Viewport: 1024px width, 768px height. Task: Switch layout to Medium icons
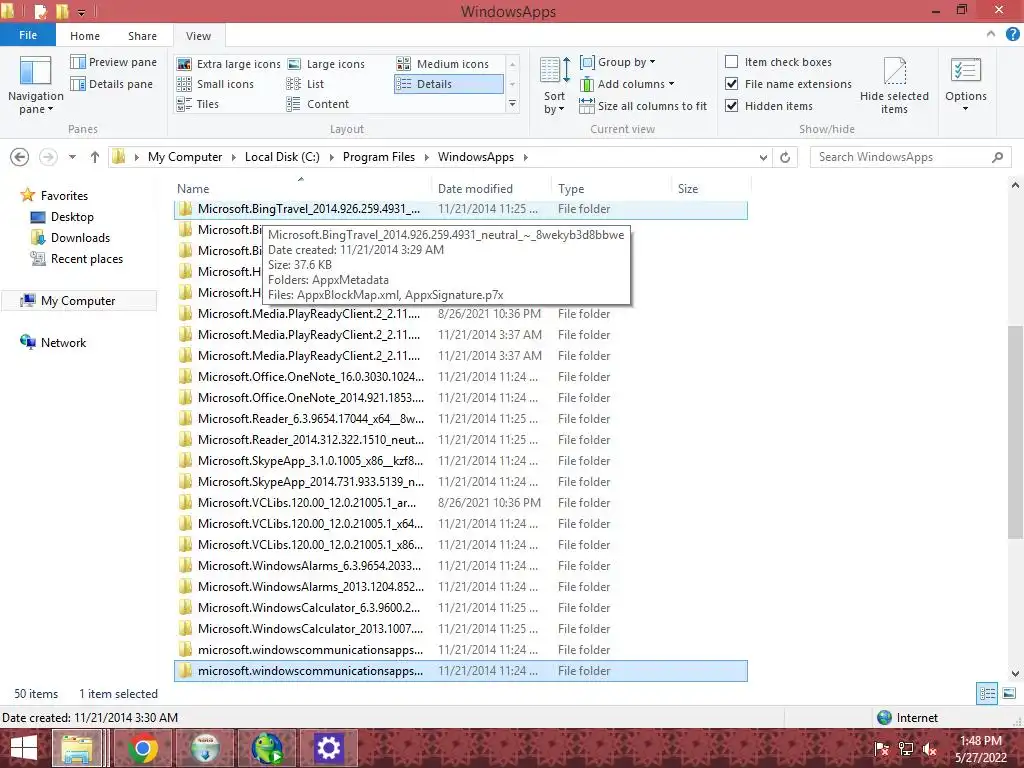tap(443, 64)
